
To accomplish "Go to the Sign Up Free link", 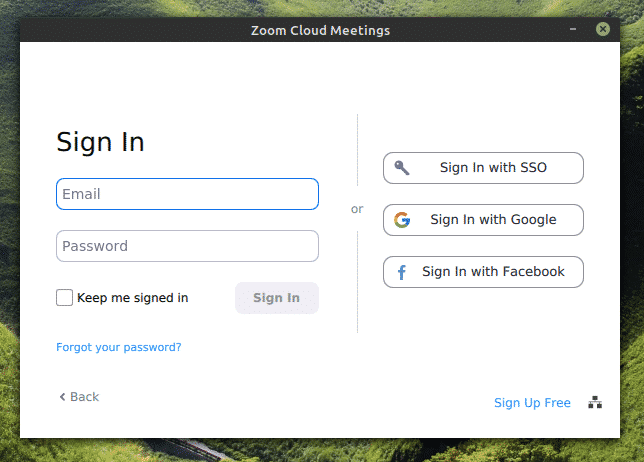I will coord(532,403).
